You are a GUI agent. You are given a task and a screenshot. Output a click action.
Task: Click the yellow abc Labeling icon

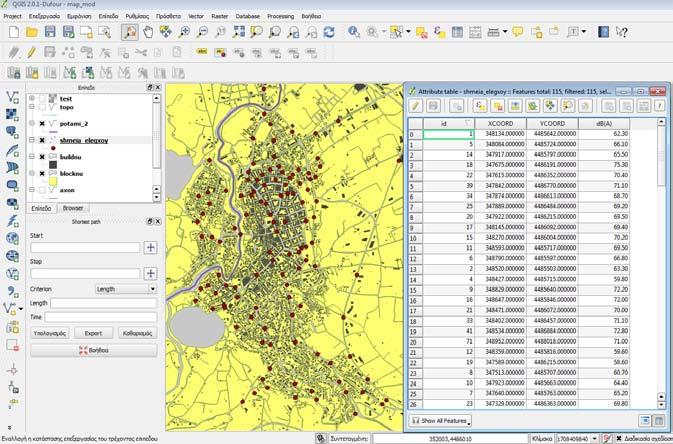tap(202, 52)
